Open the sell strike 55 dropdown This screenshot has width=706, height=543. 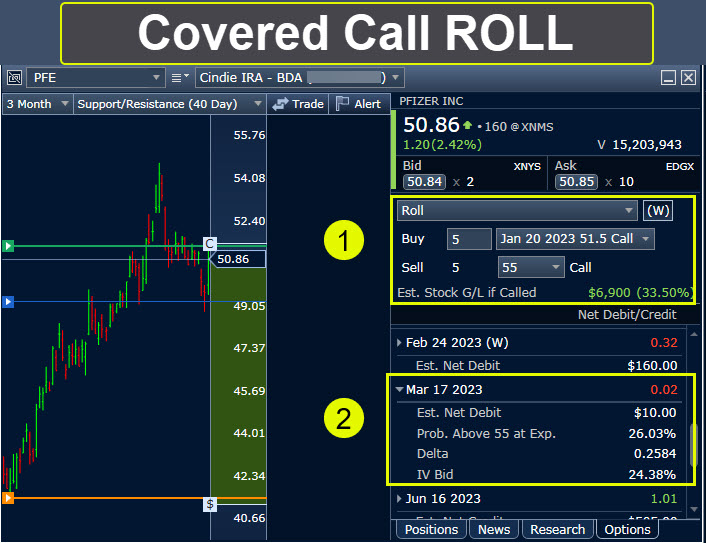529,267
